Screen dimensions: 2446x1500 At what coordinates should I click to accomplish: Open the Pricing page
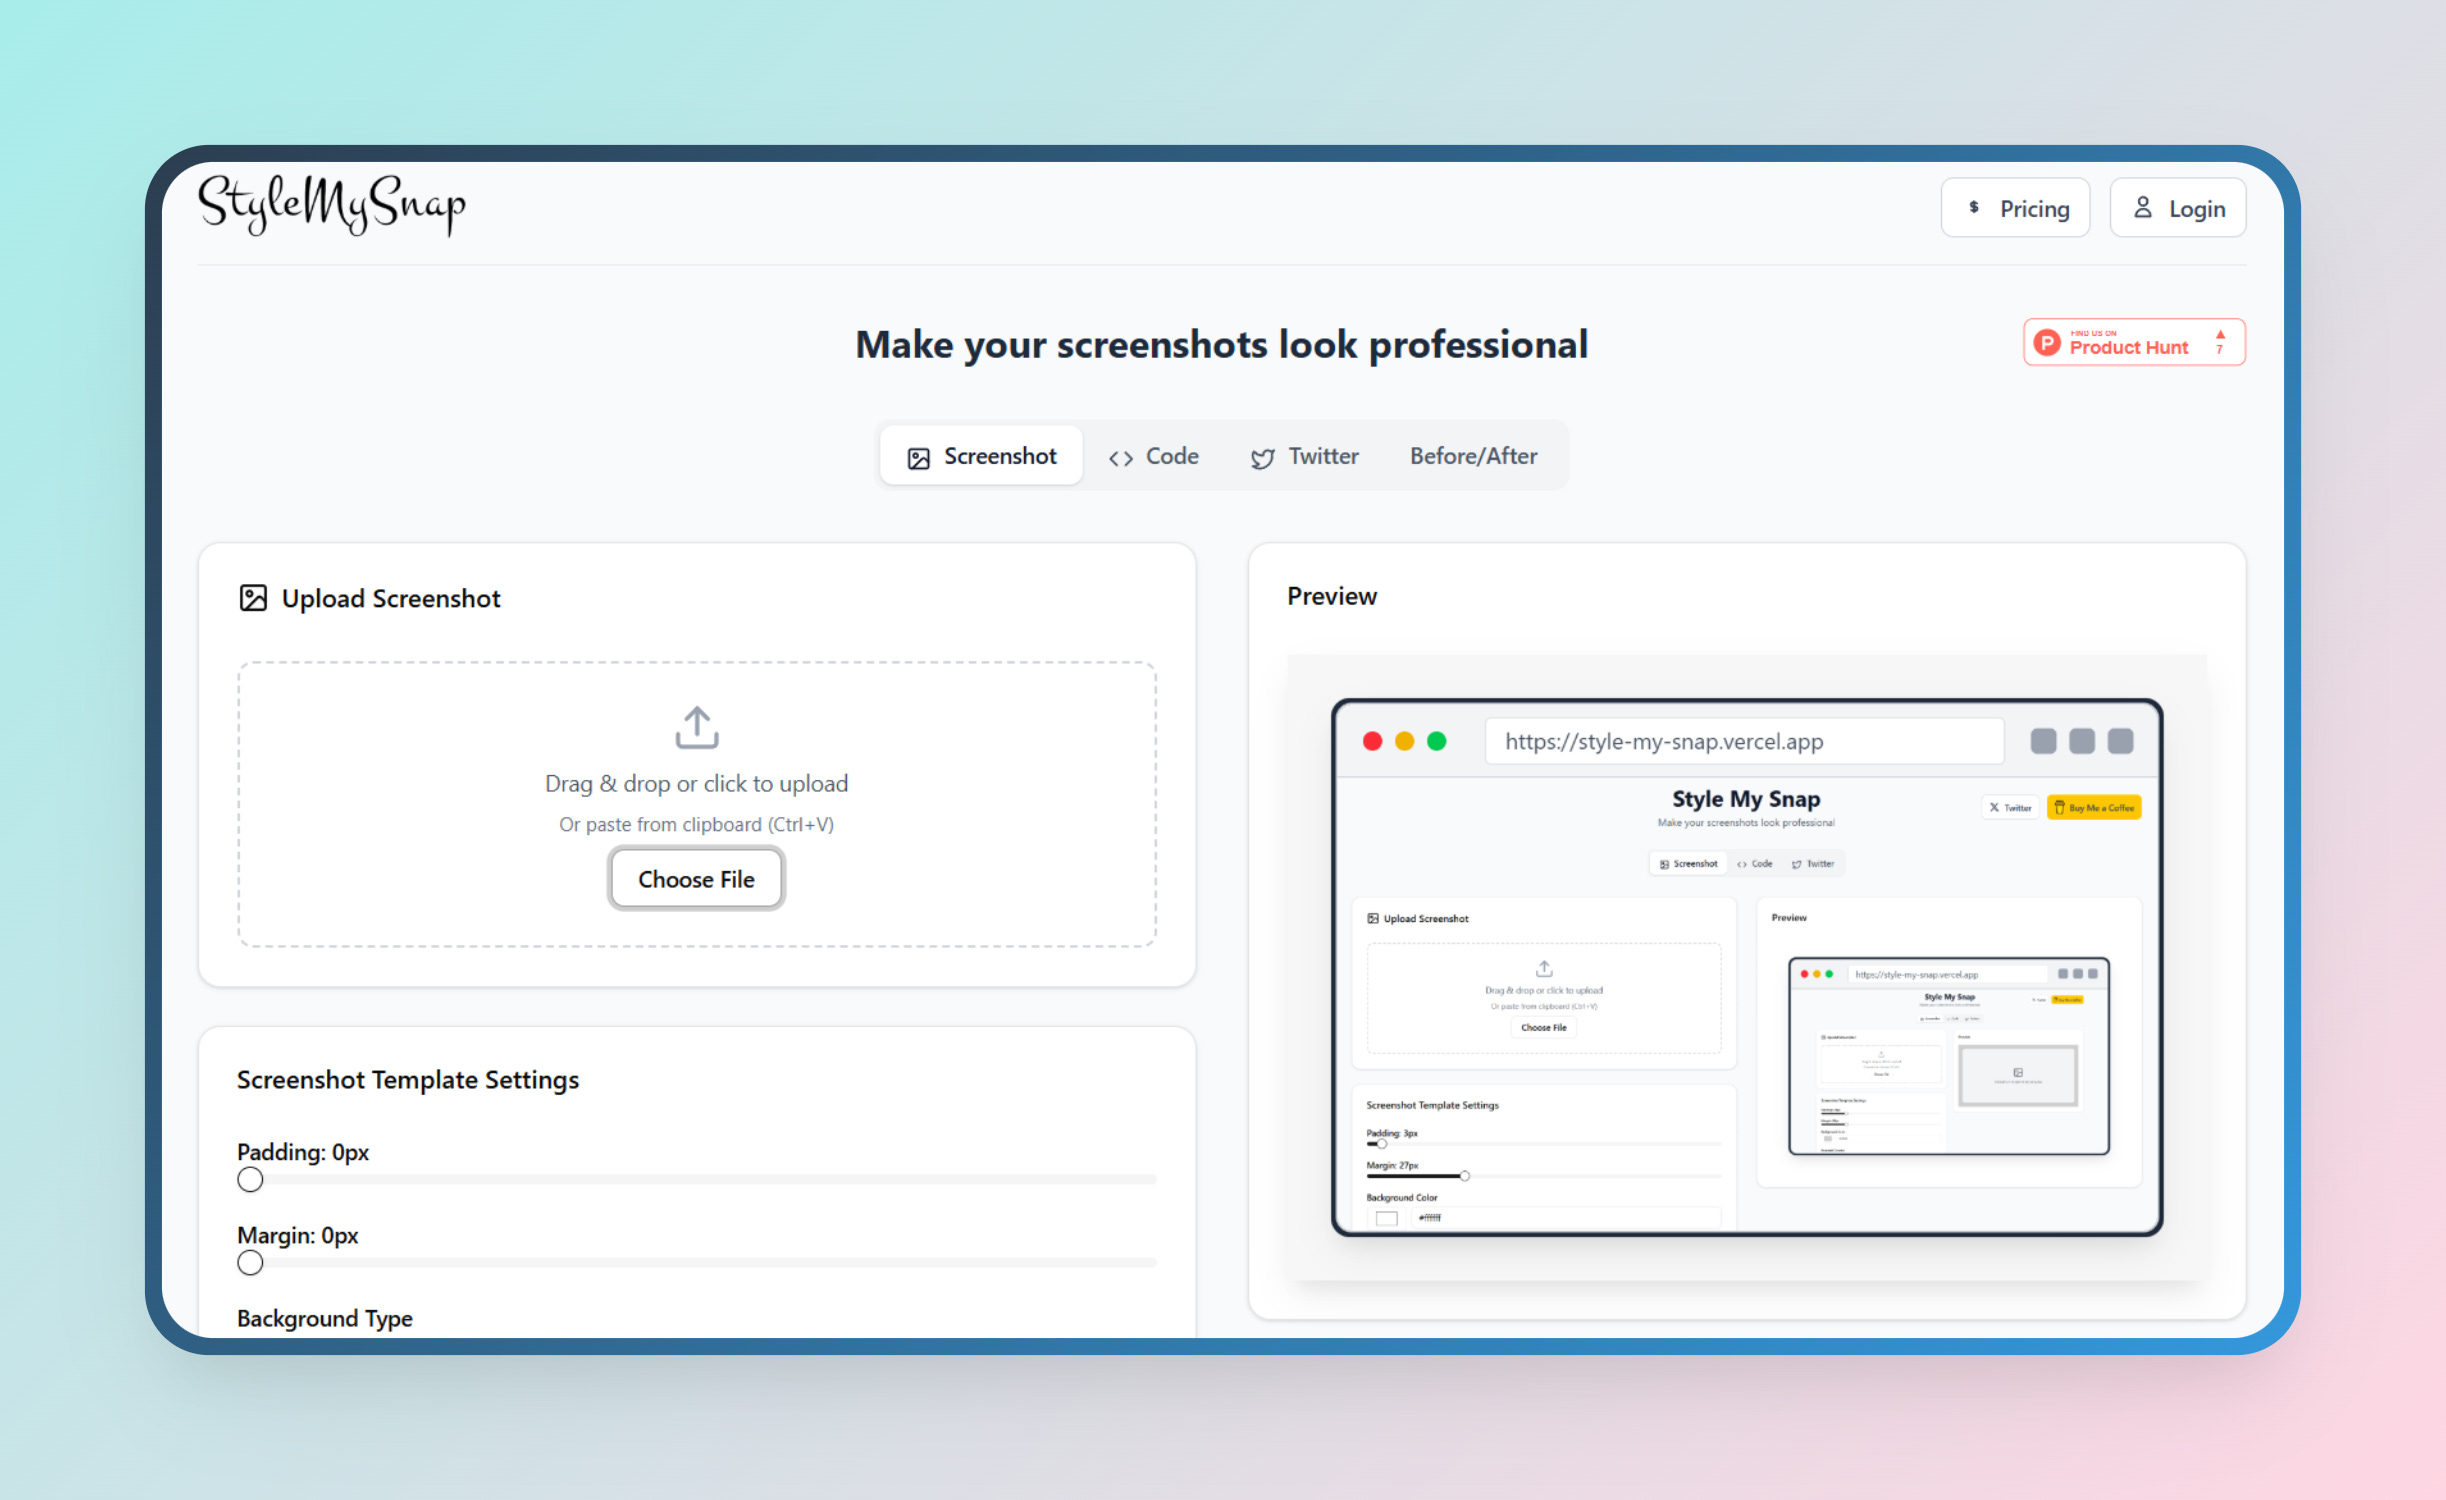pyautogui.click(x=2015, y=208)
